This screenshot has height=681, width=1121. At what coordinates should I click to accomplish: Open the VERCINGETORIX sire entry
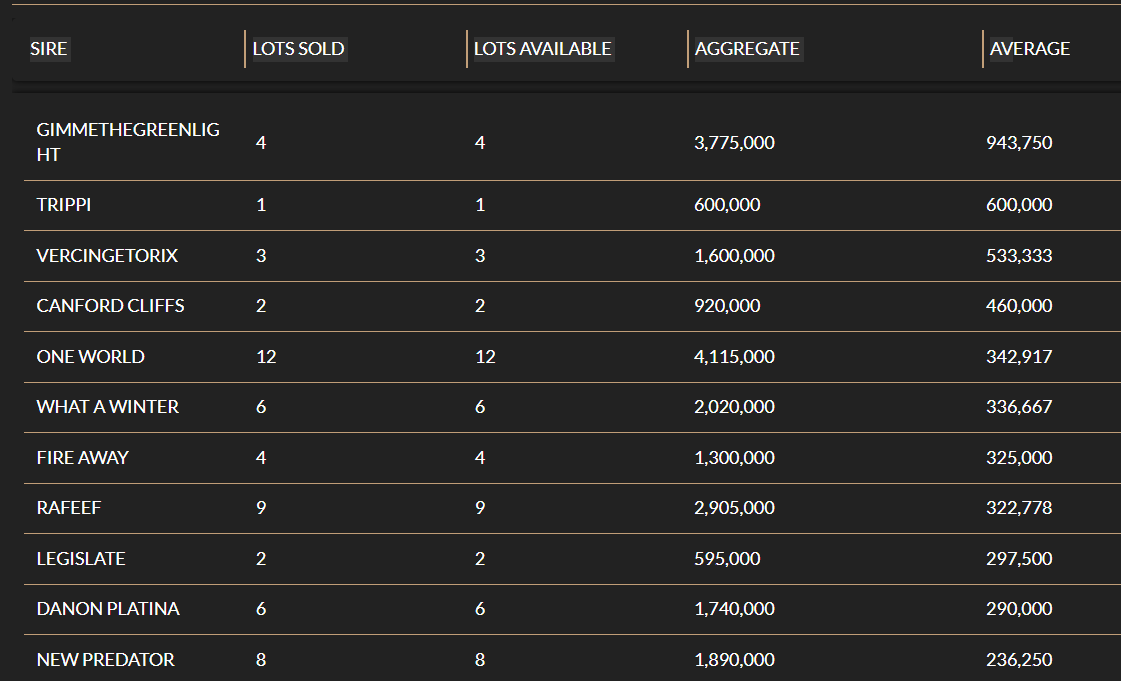tap(107, 256)
